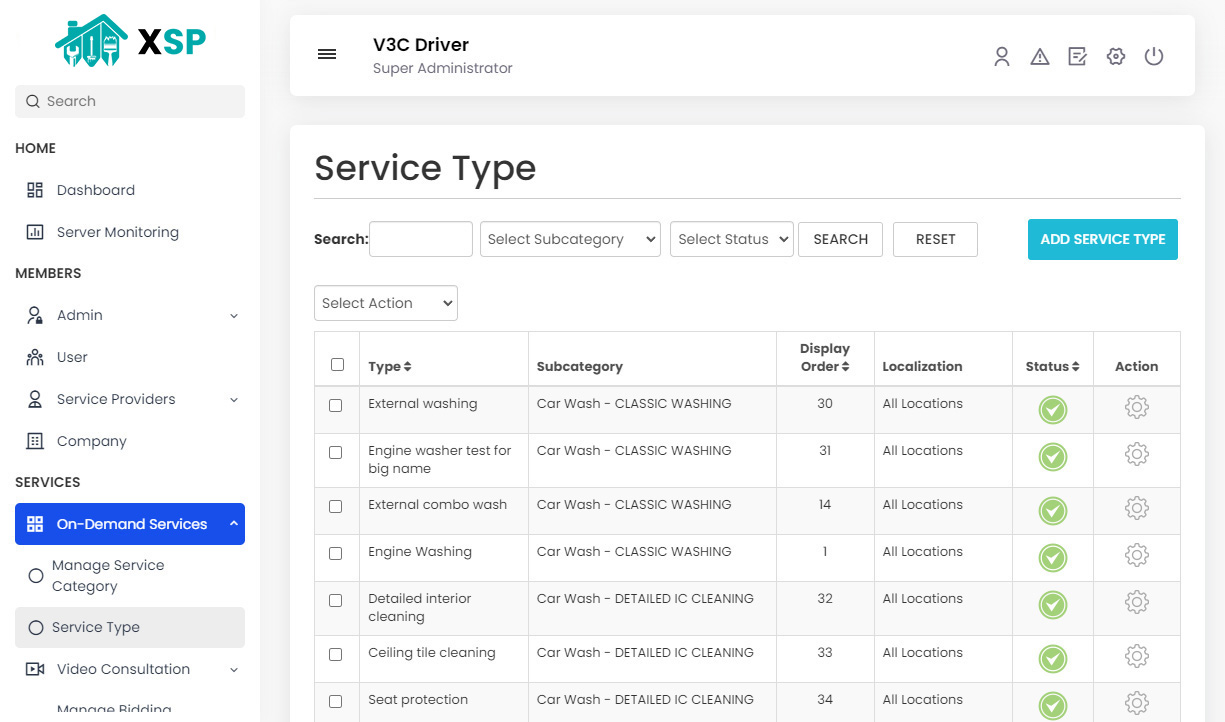This screenshot has width=1225, height=722.
Task: Click the RESET button
Action: pyautogui.click(x=934, y=239)
